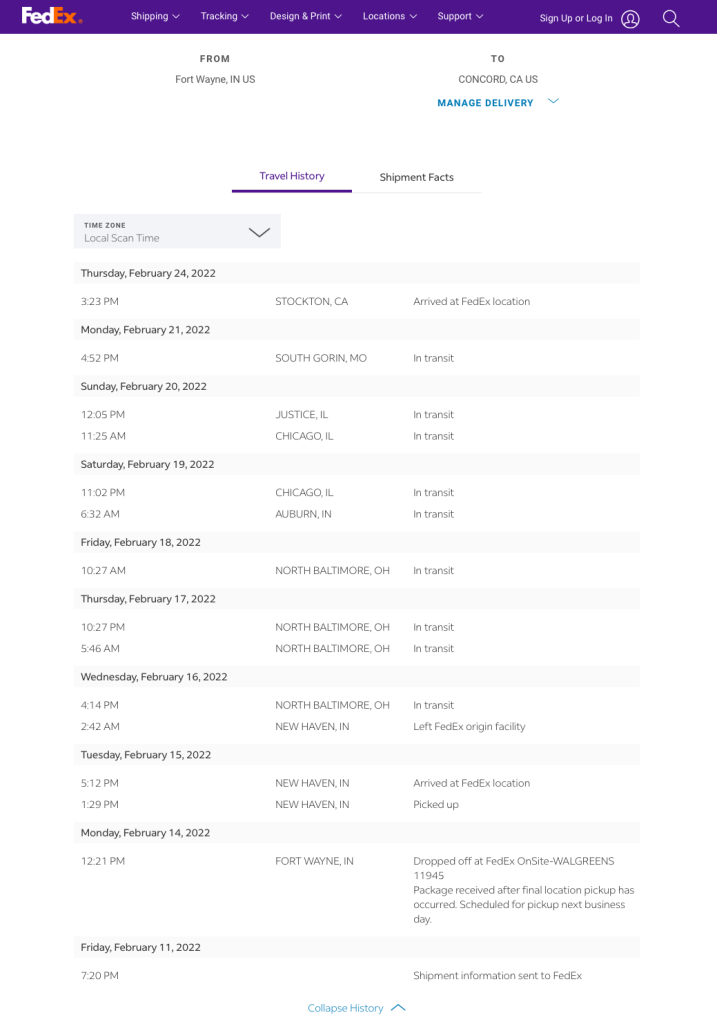This screenshot has width=717, height=1024.
Task: Click the chevron beside Support
Action: 480,17
